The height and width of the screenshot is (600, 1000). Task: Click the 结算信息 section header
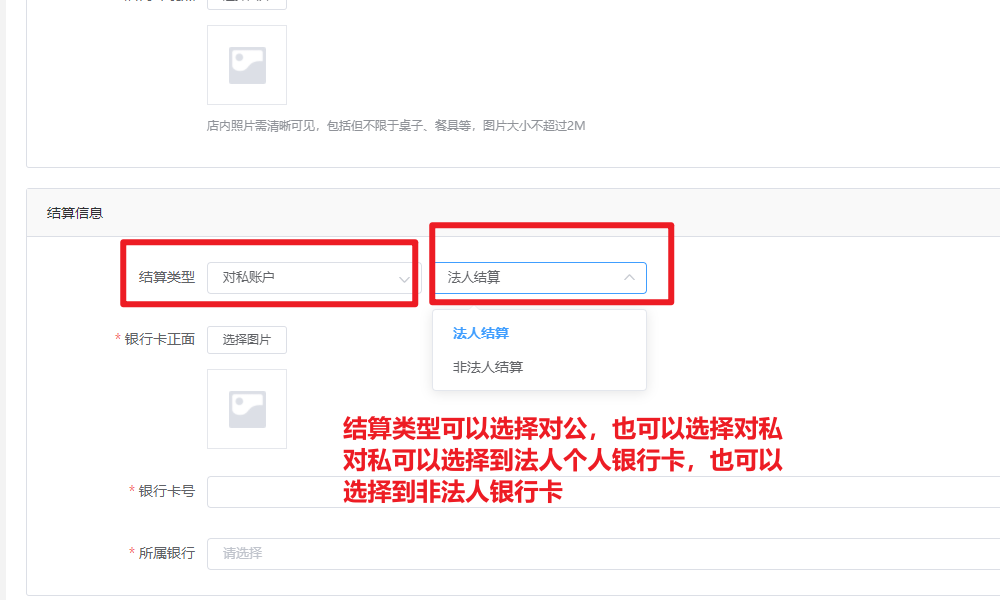75,213
